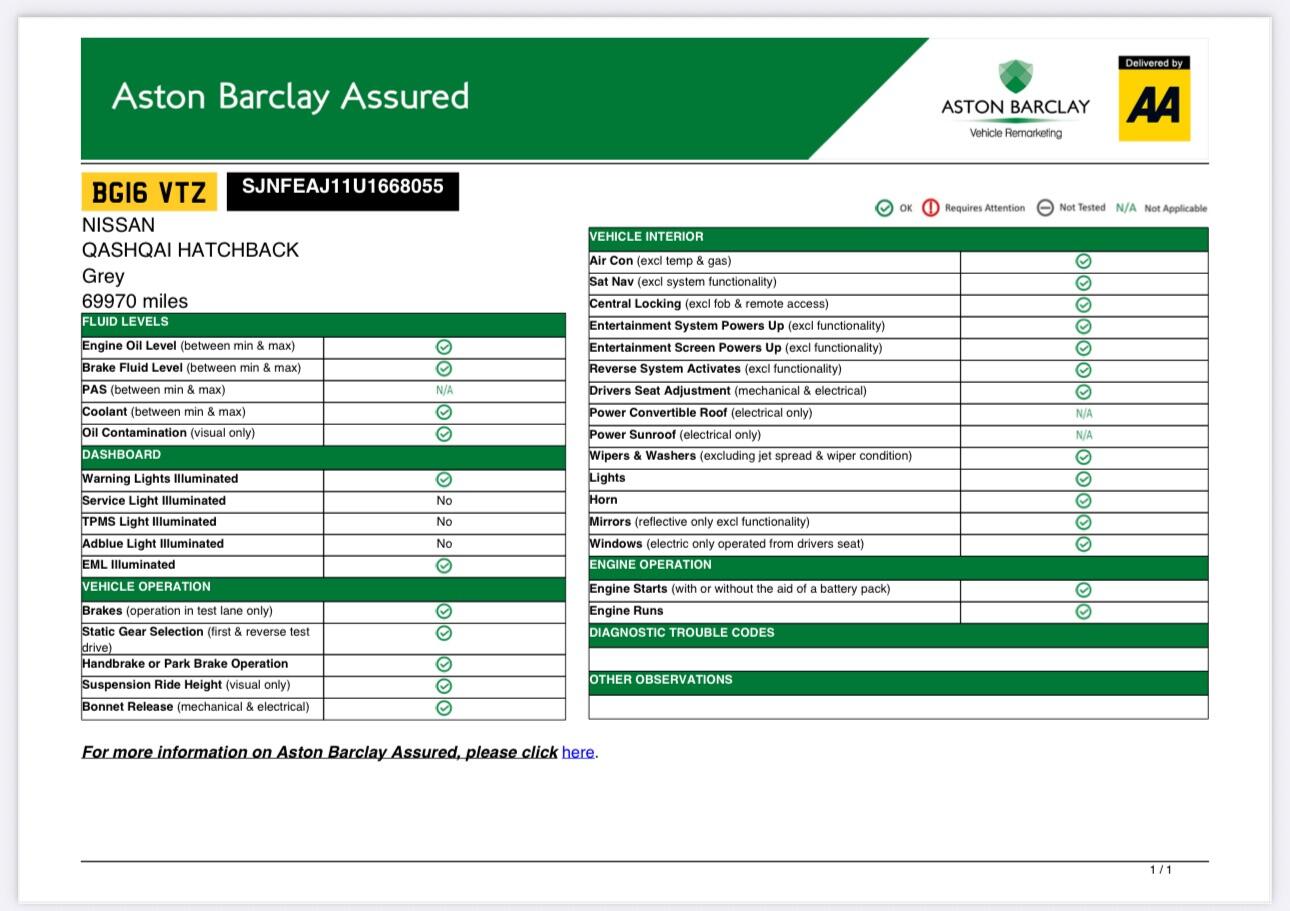Select the VIN number SJNFEAJ11U1668055
This screenshot has width=1290, height=911.
tap(342, 187)
